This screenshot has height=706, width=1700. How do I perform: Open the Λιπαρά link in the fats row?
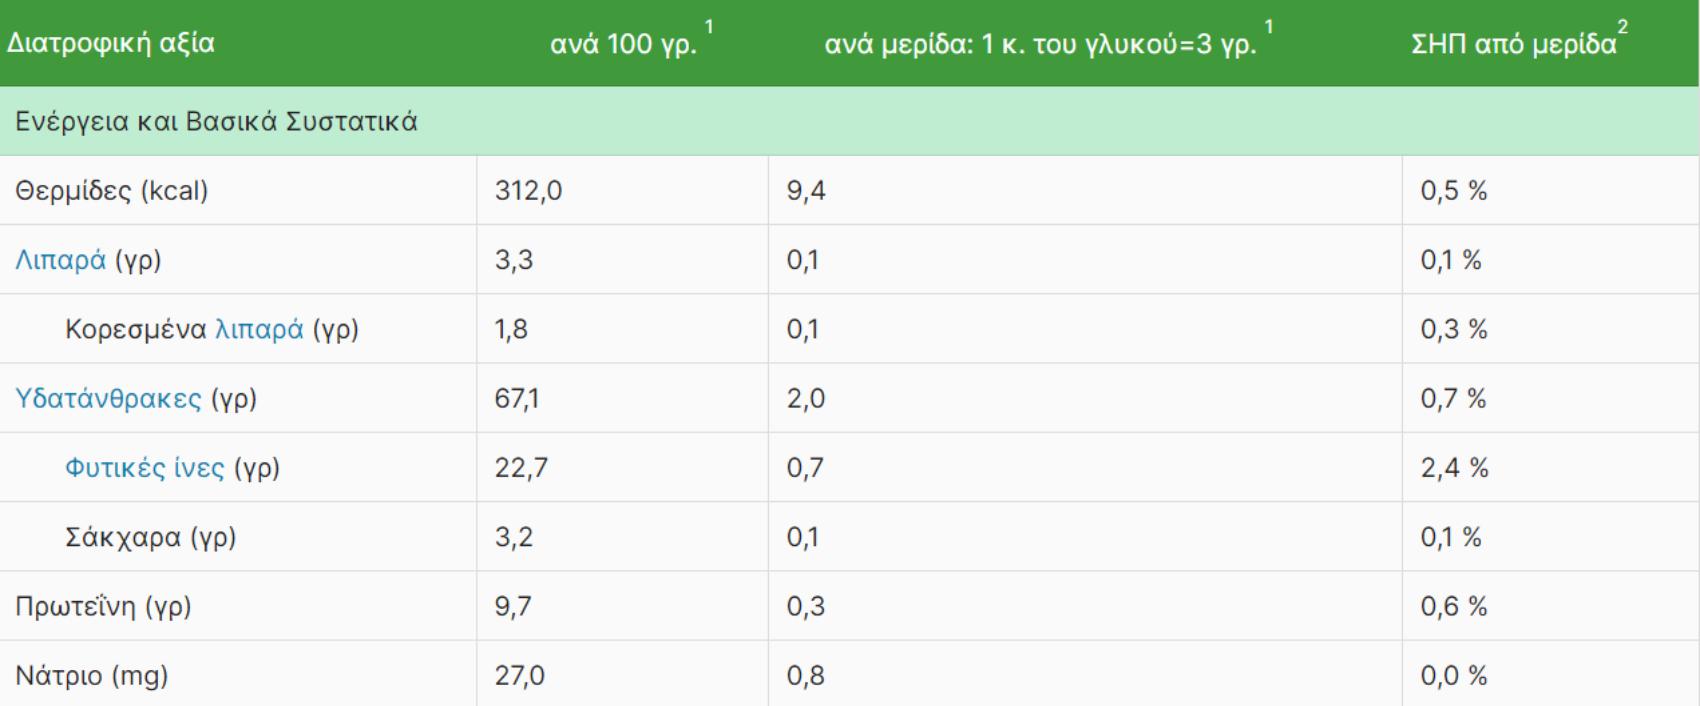coord(60,260)
